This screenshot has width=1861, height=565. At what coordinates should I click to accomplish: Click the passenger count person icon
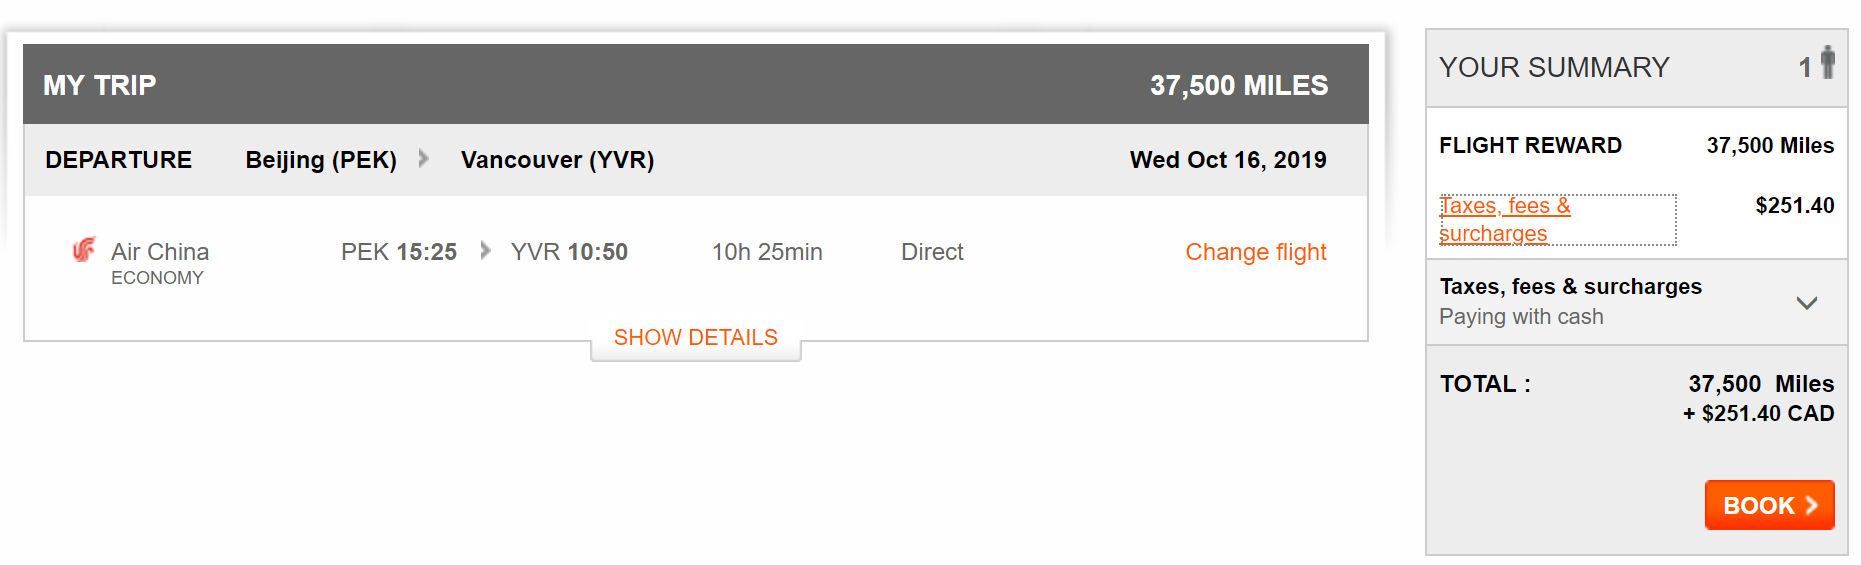pos(1828,63)
